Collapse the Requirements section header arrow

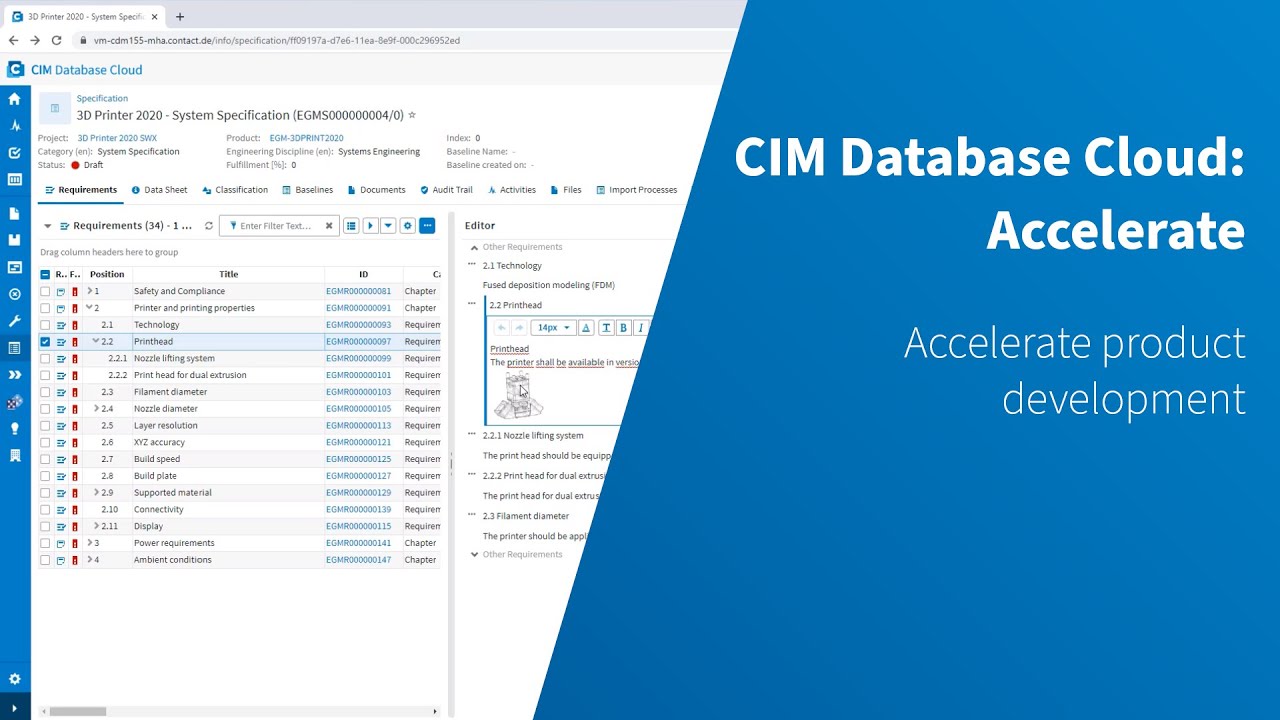tap(47, 226)
